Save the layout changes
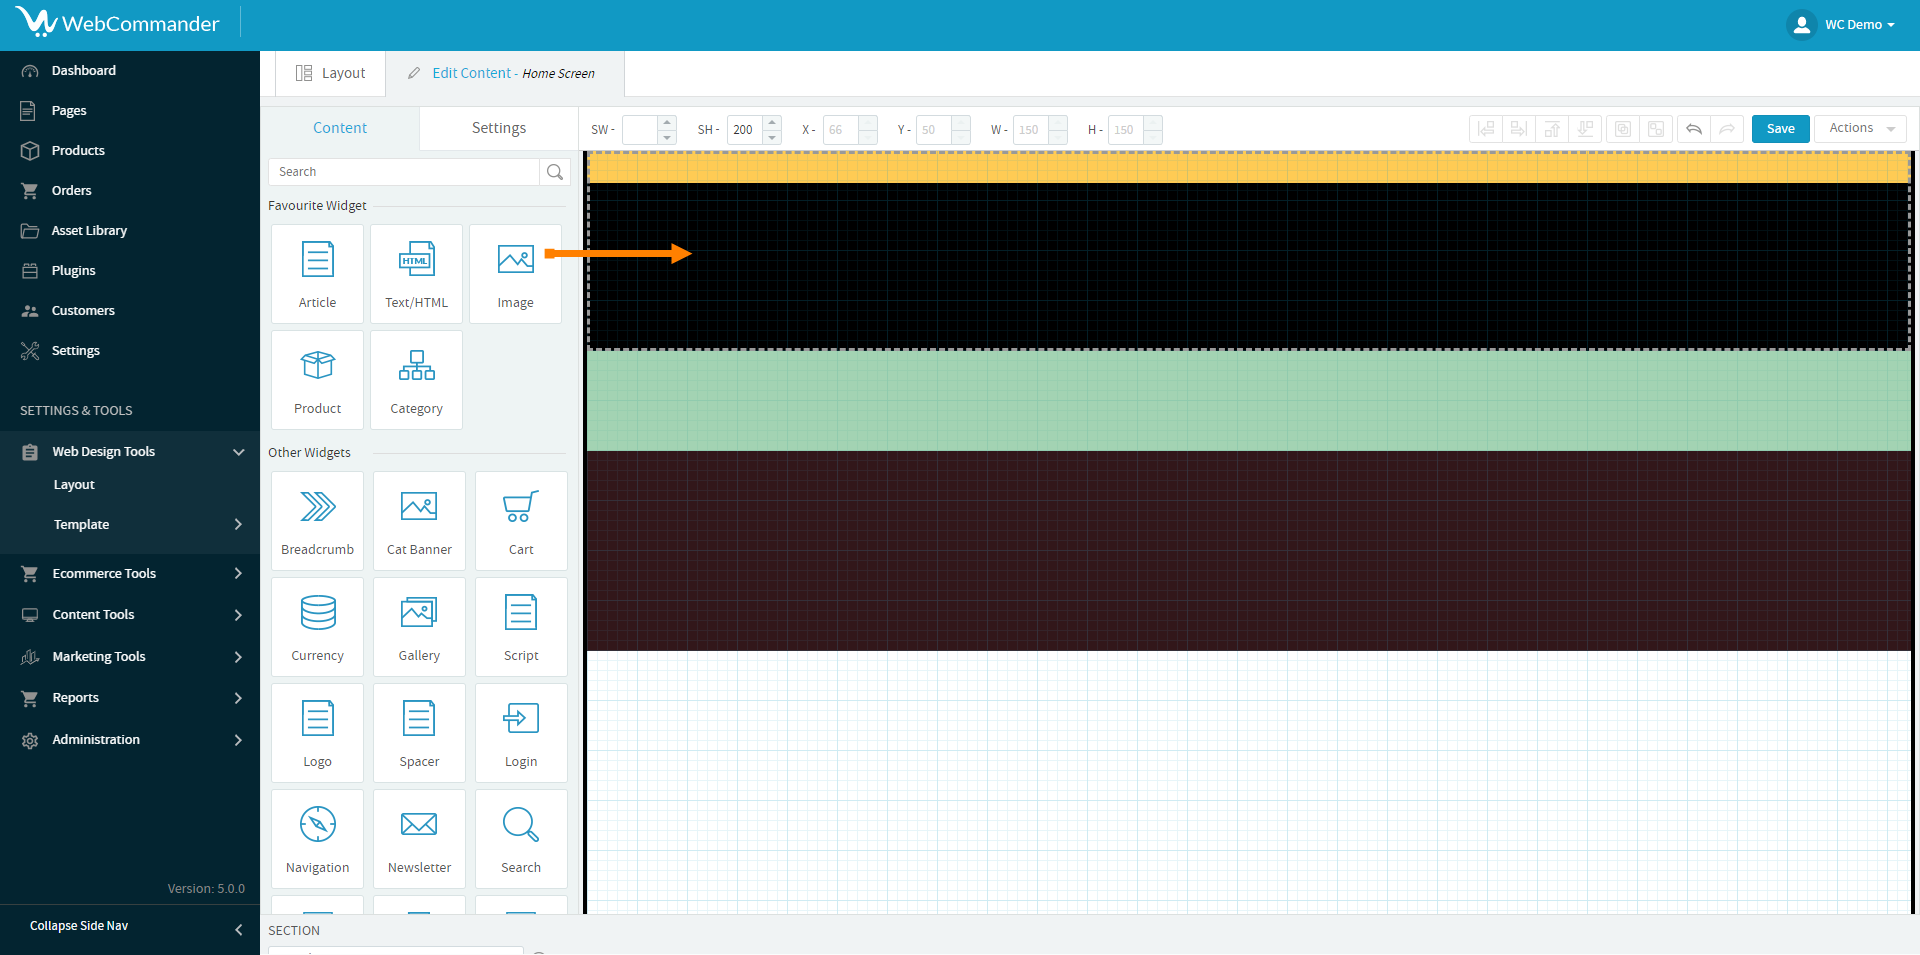This screenshot has height=955, width=1920. tap(1780, 129)
